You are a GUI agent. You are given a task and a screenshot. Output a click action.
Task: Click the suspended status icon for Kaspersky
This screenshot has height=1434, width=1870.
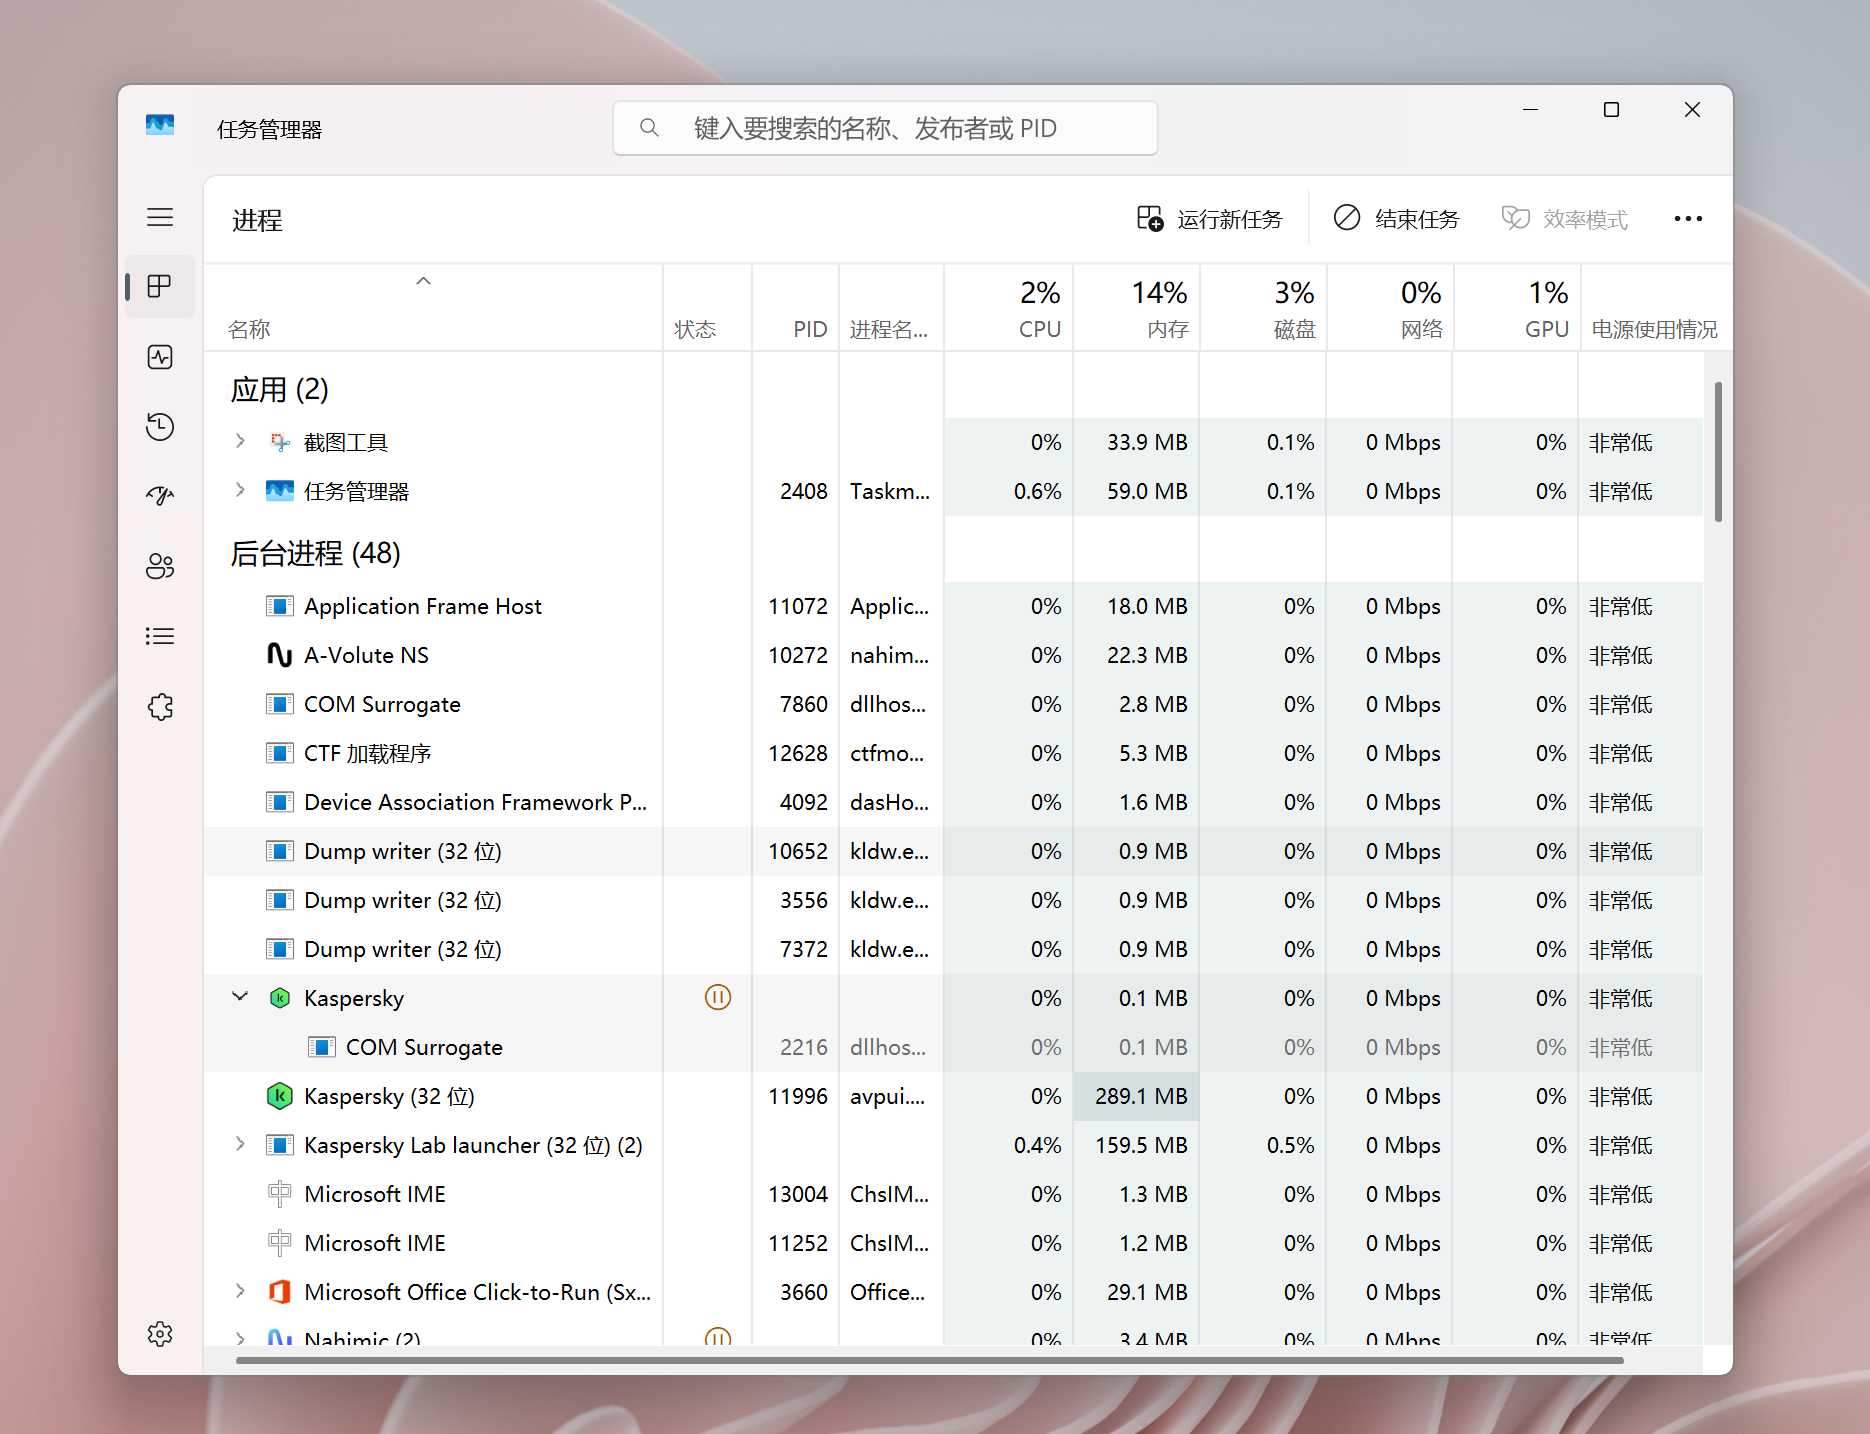[x=718, y=997]
